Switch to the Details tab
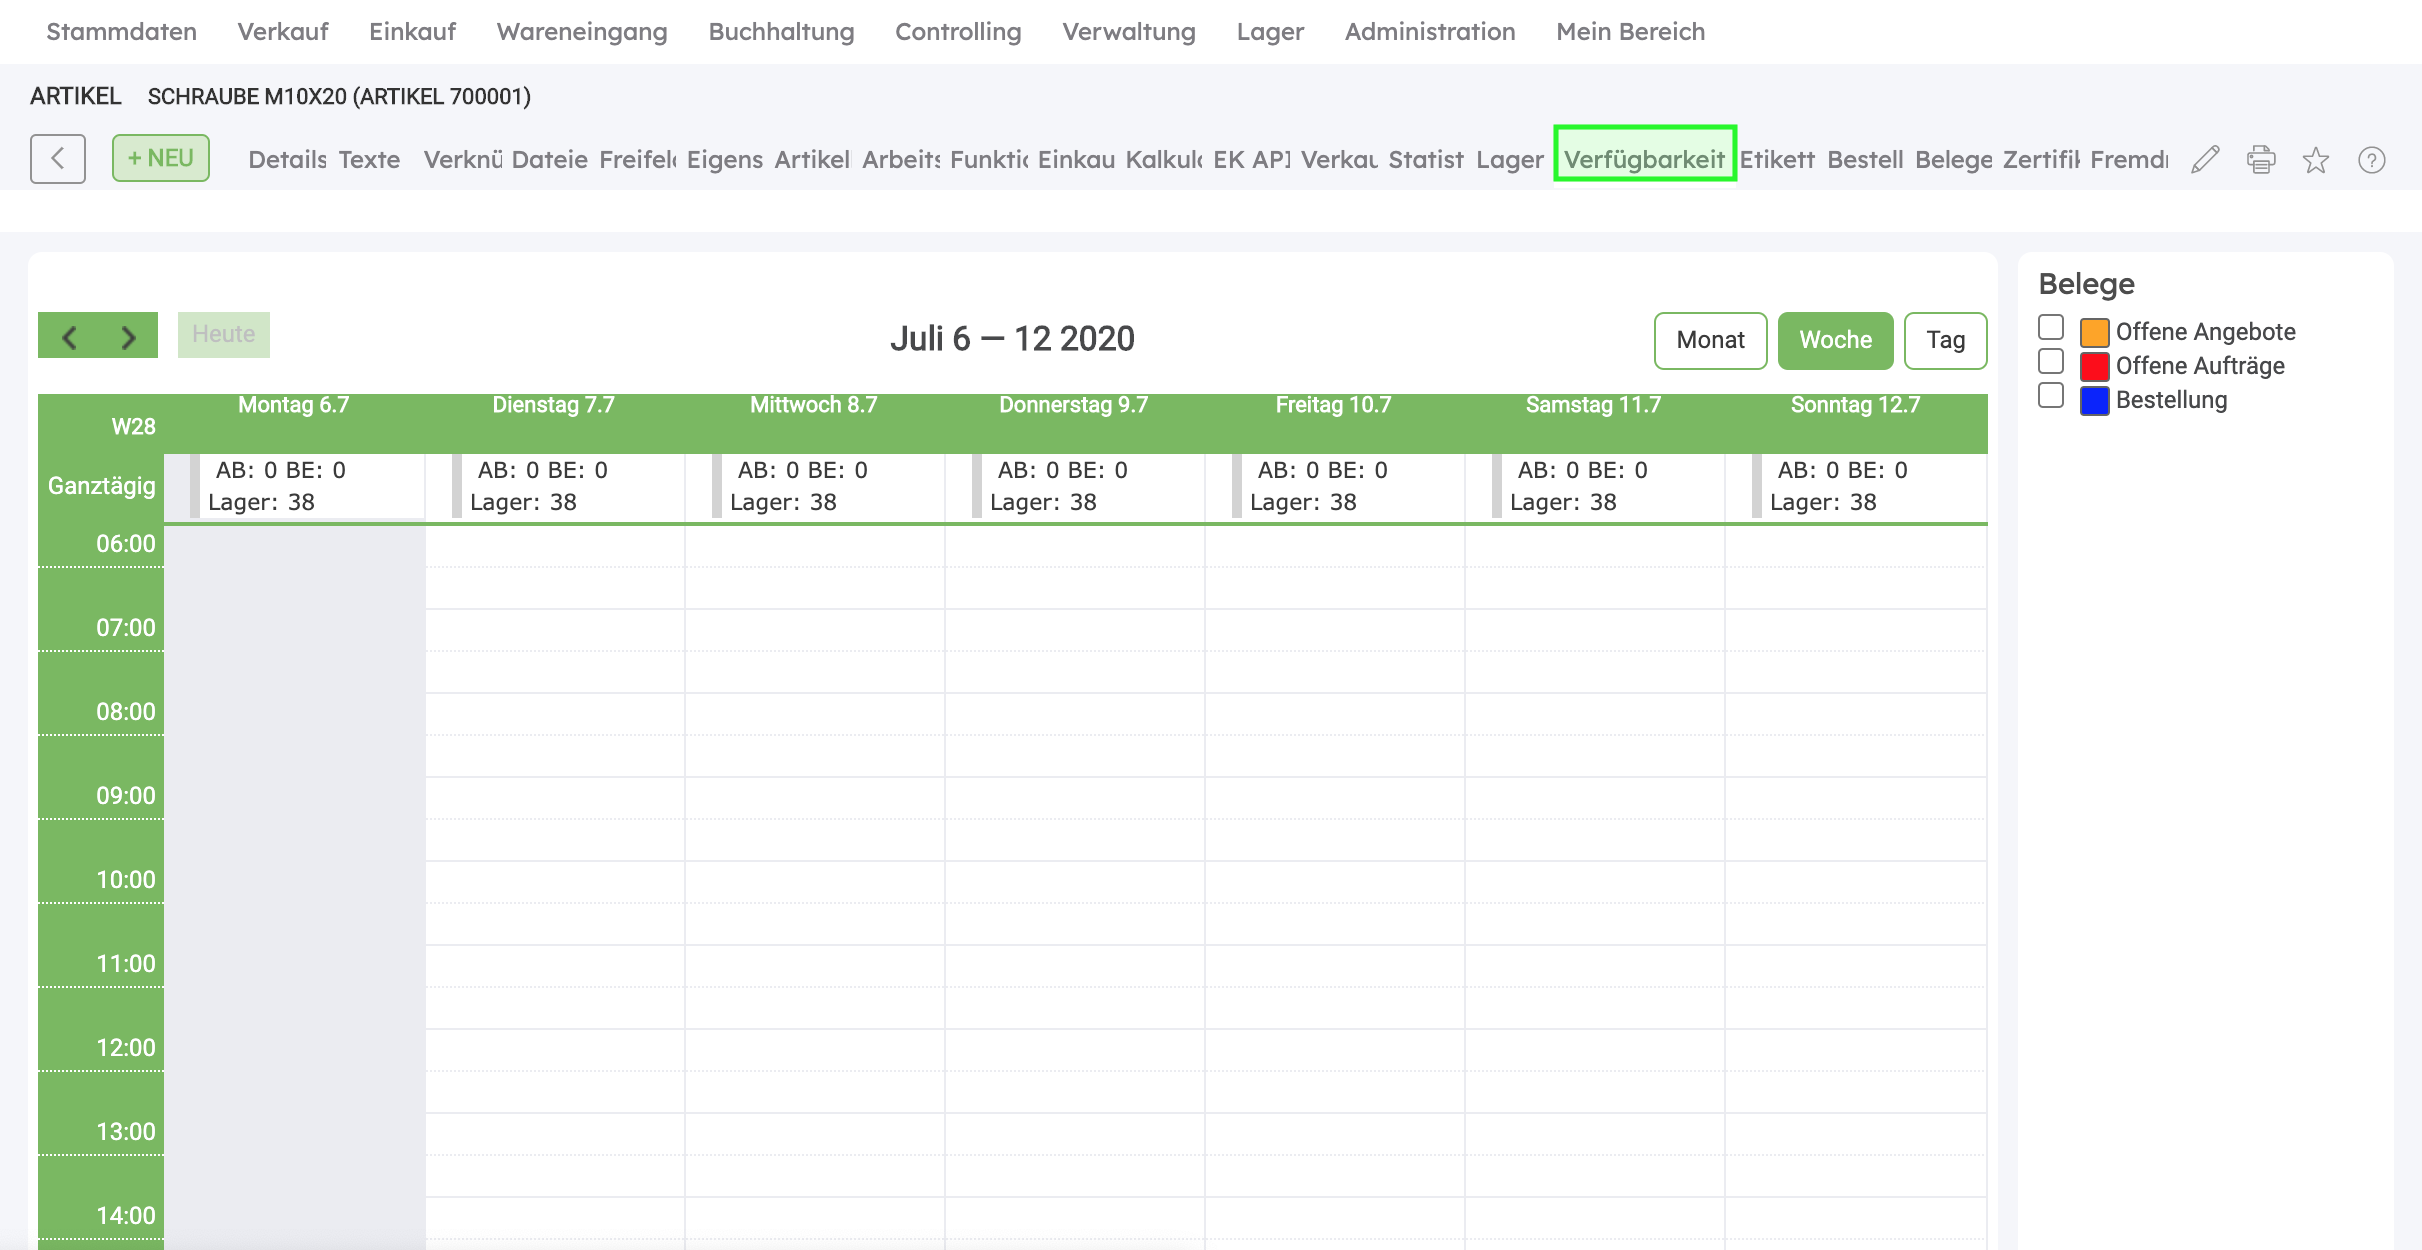The height and width of the screenshot is (1250, 2422). [287, 160]
